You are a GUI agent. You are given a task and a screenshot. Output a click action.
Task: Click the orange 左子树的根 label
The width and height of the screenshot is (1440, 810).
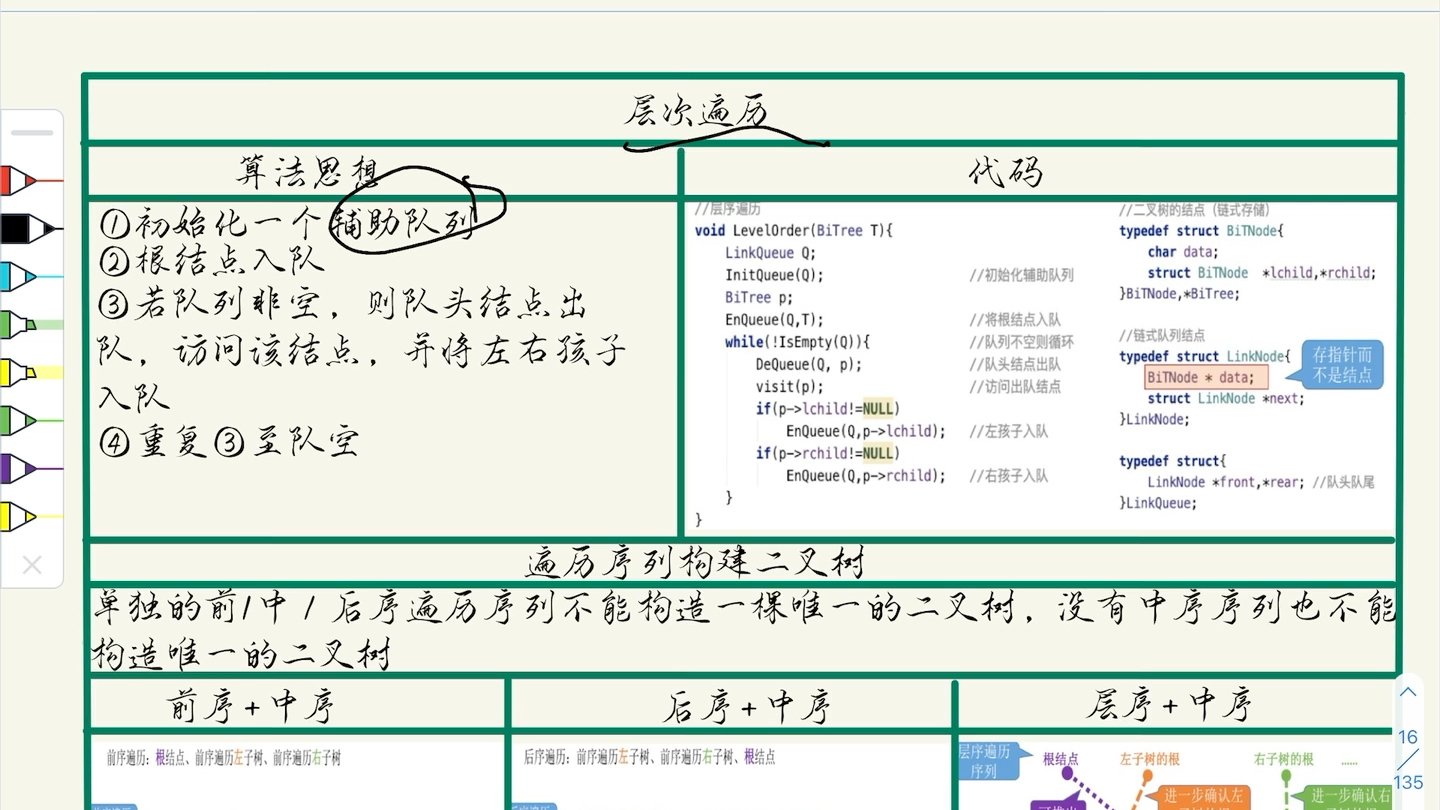point(1149,759)
